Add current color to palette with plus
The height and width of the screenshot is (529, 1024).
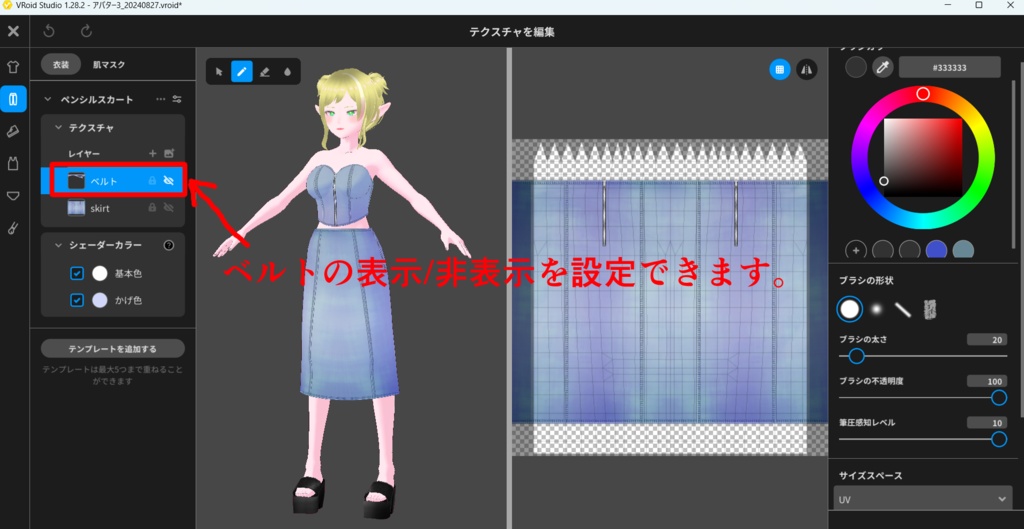pos(856,250)
